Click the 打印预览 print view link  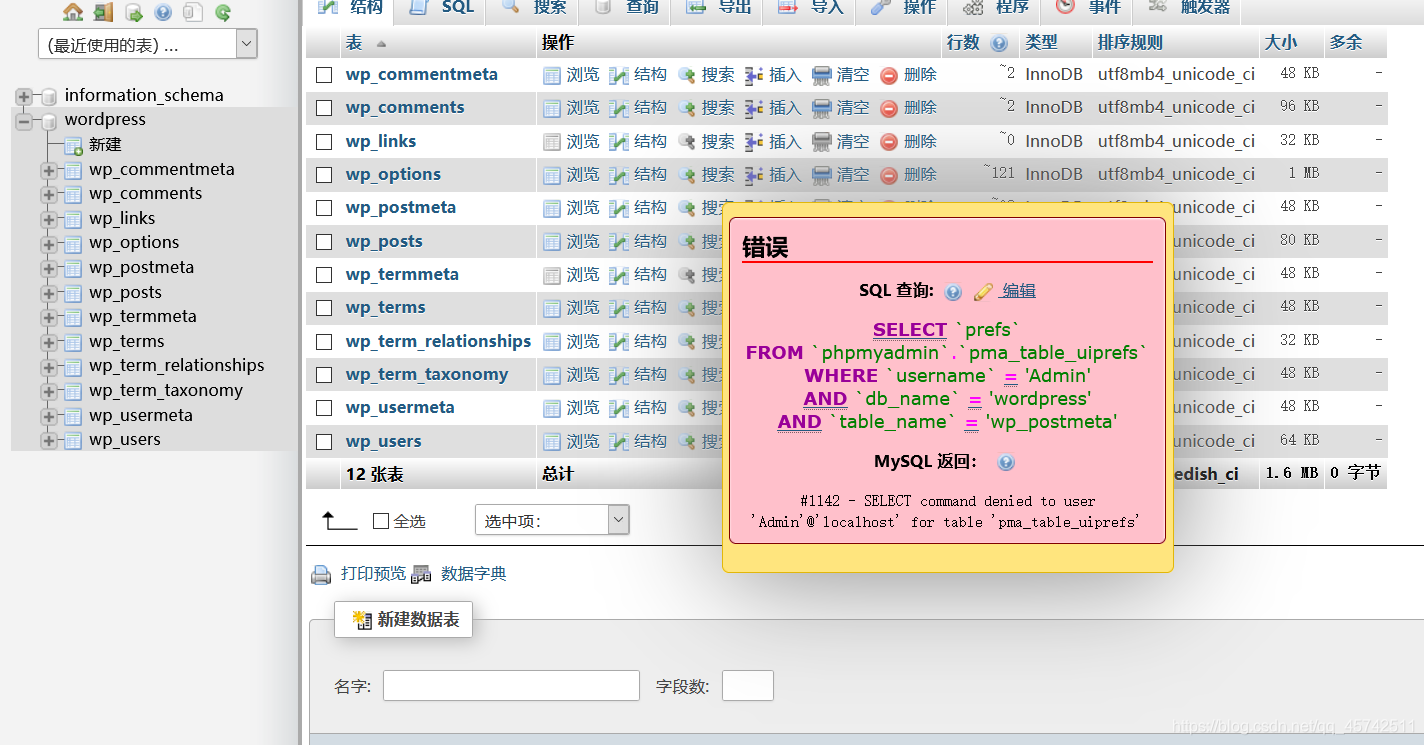(373, 574)
